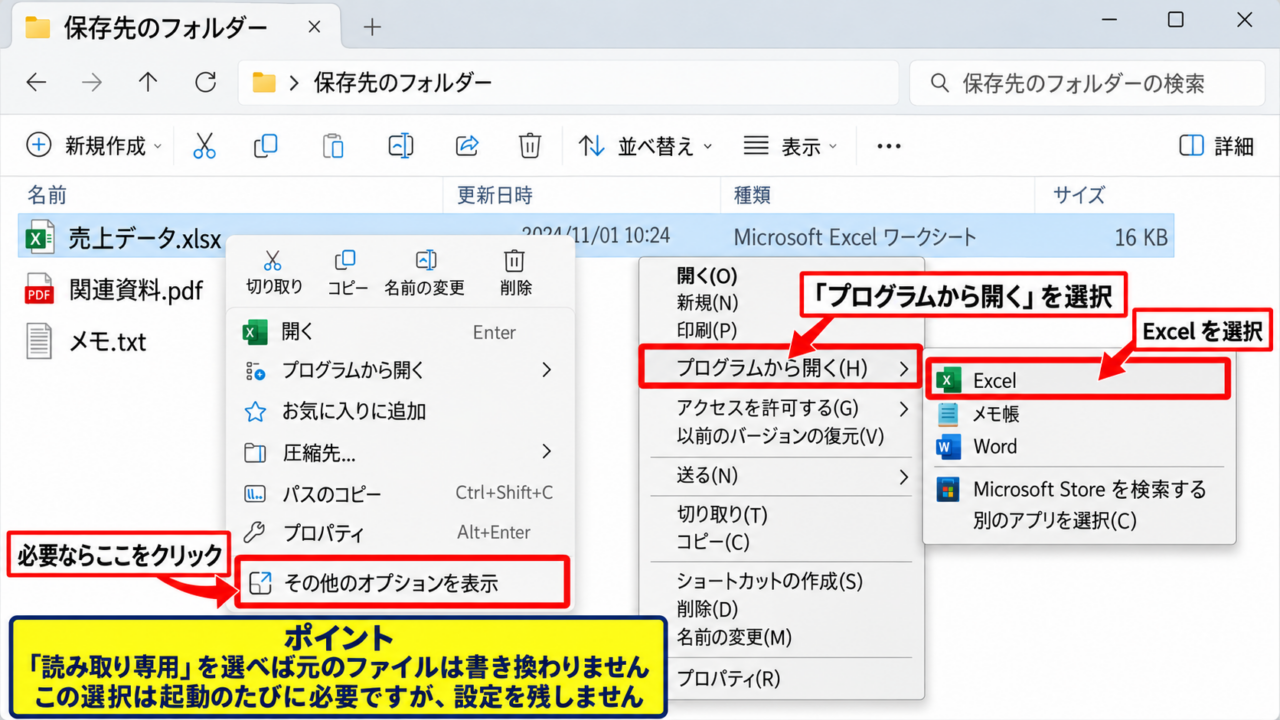The width and height of the screenshot is (1280, 720).
Task: Go forward with the right arrow button
Action: (x=92, y=82)
